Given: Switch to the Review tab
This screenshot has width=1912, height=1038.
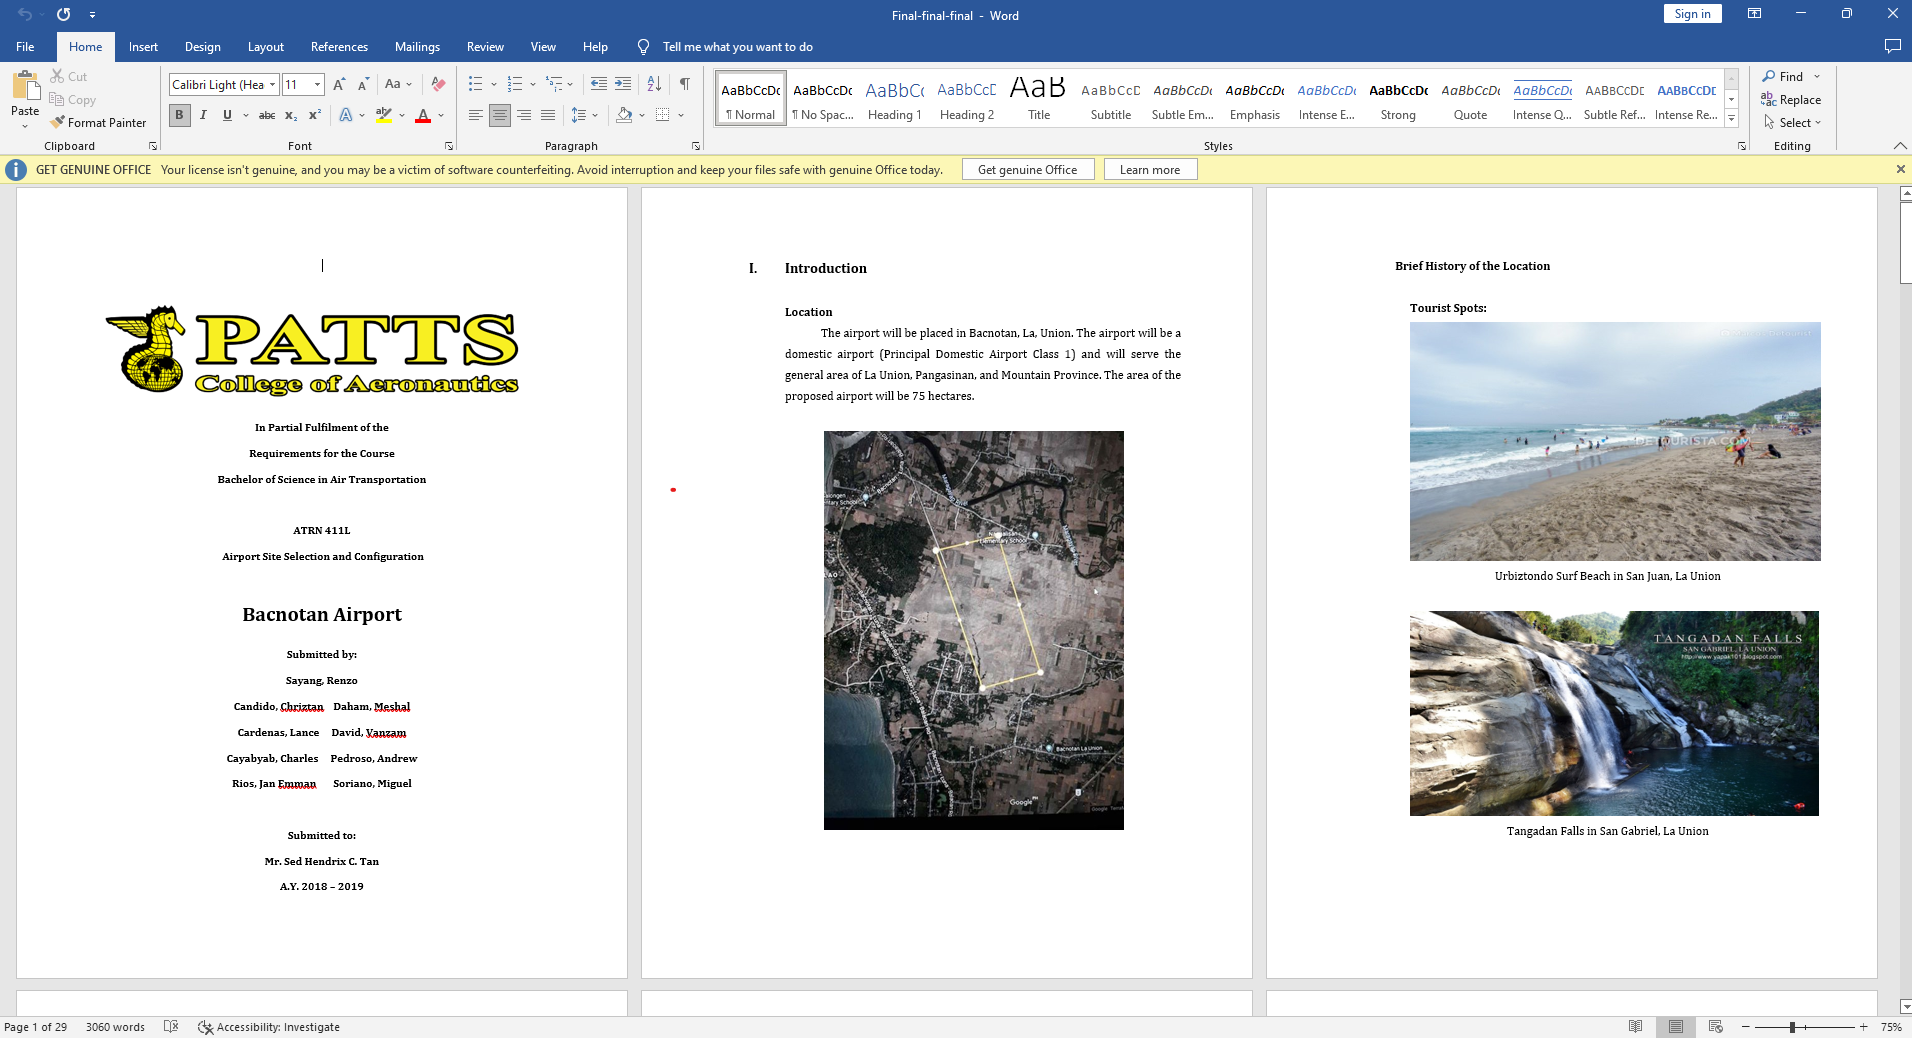Looking at the screenshot, I should 485,47.
